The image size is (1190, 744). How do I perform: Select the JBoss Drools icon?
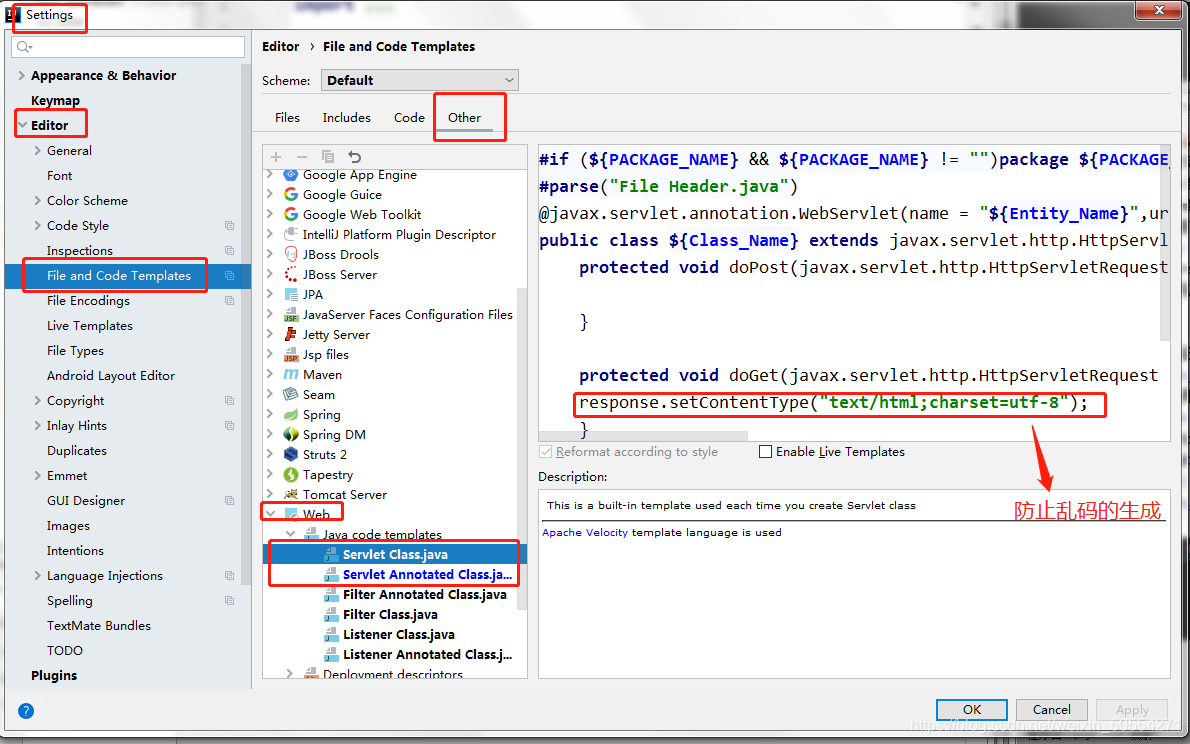[x=291, y=254]
